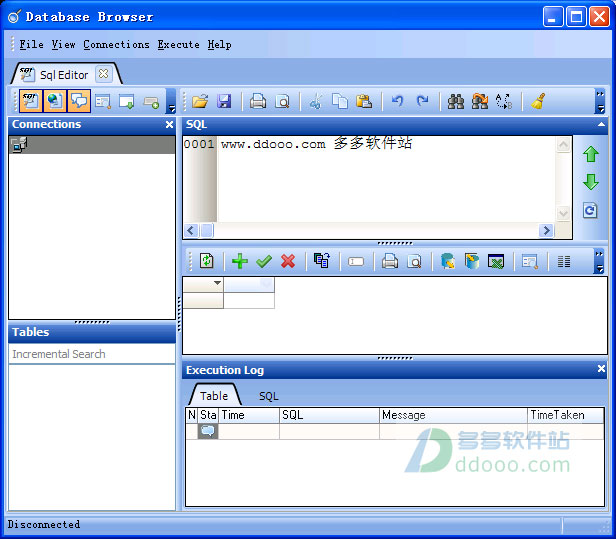The width and height of the screenshot is (616, 539).
Task: Click the table properties icon in left toolbar
Action: coord(103,102)
